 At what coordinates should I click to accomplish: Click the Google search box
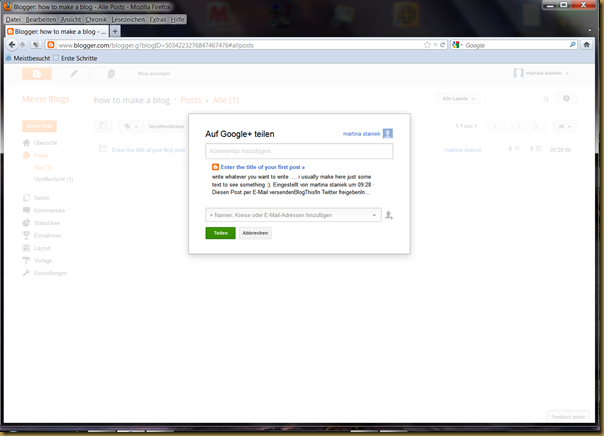(516, 45)
